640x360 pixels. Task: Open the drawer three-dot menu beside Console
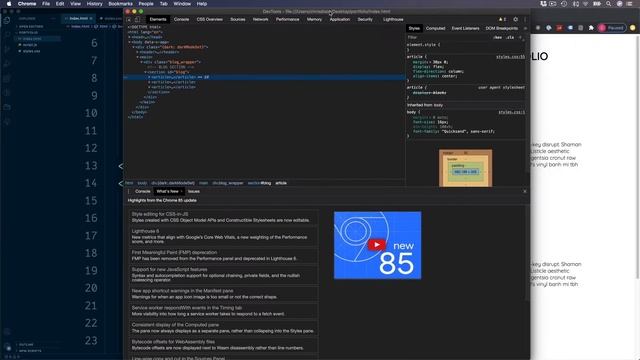point(129,191)
